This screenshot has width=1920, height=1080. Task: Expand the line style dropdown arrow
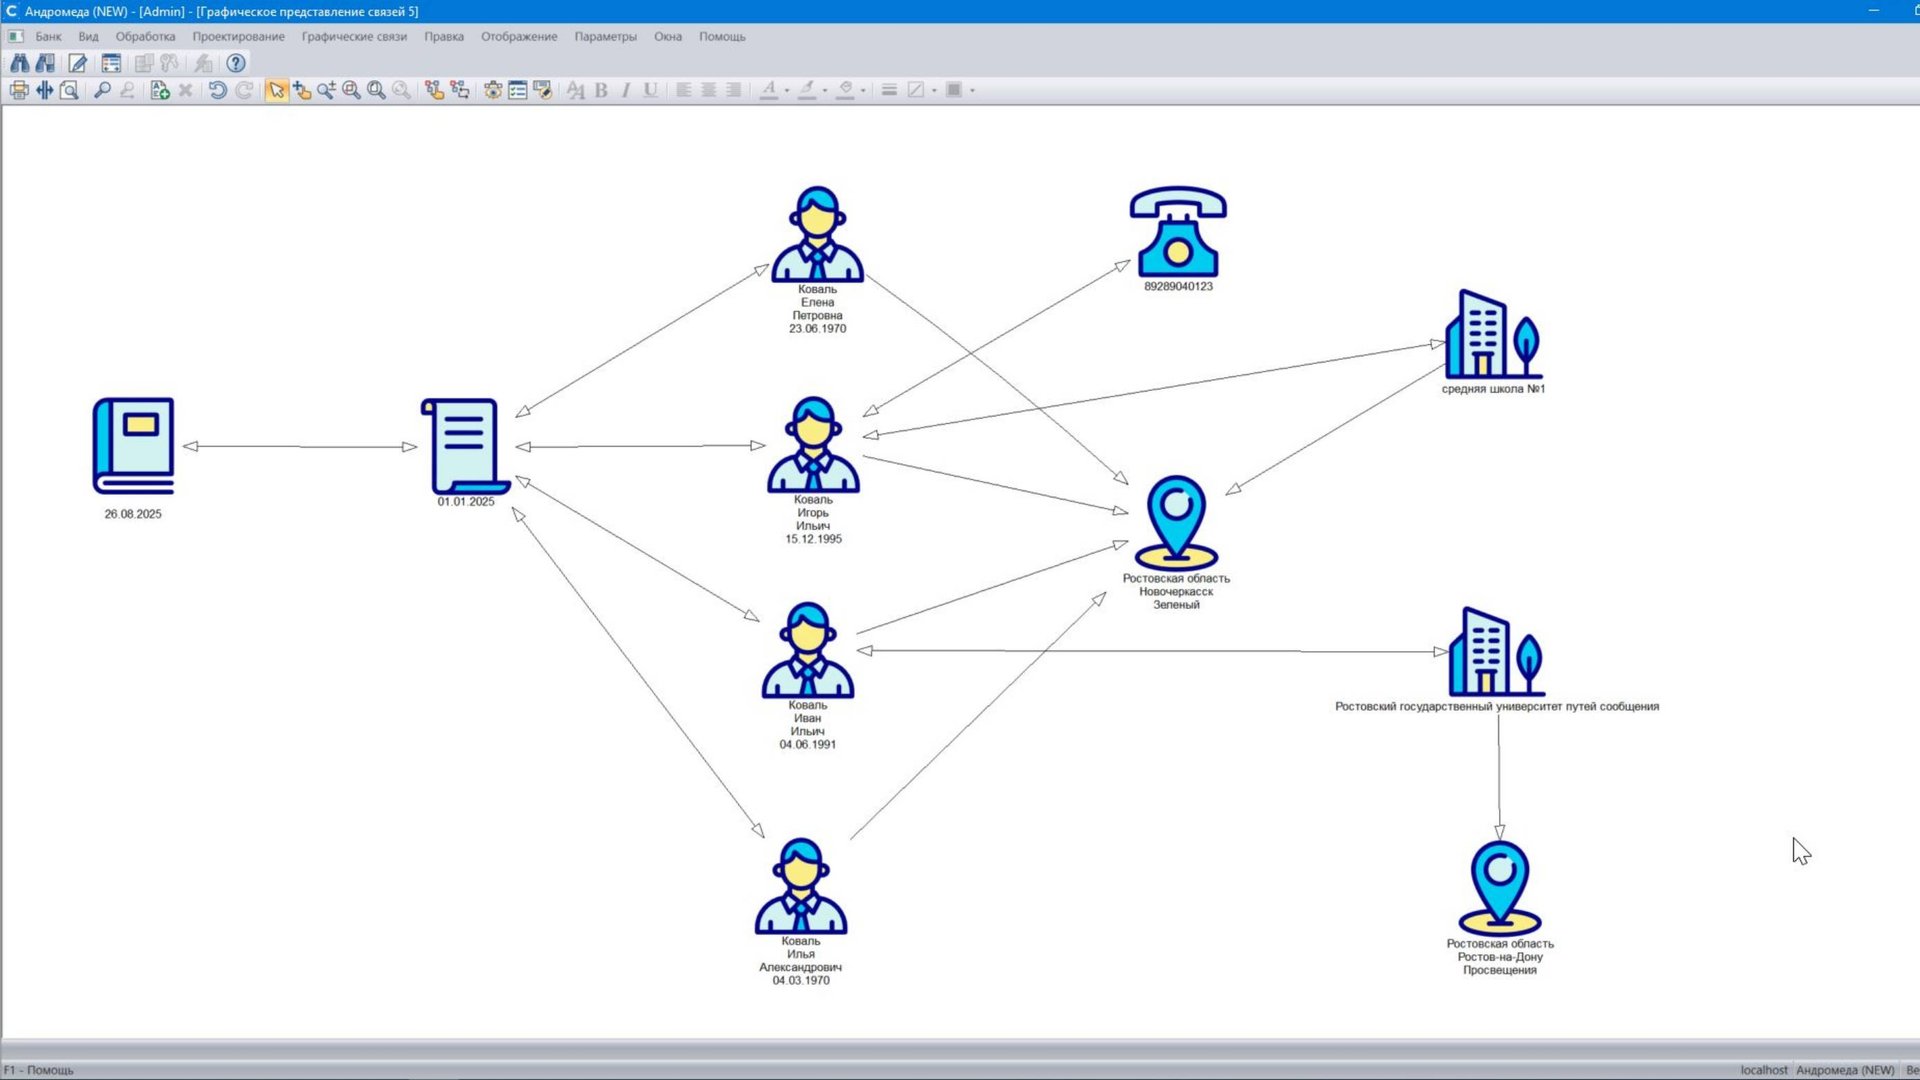934,91
